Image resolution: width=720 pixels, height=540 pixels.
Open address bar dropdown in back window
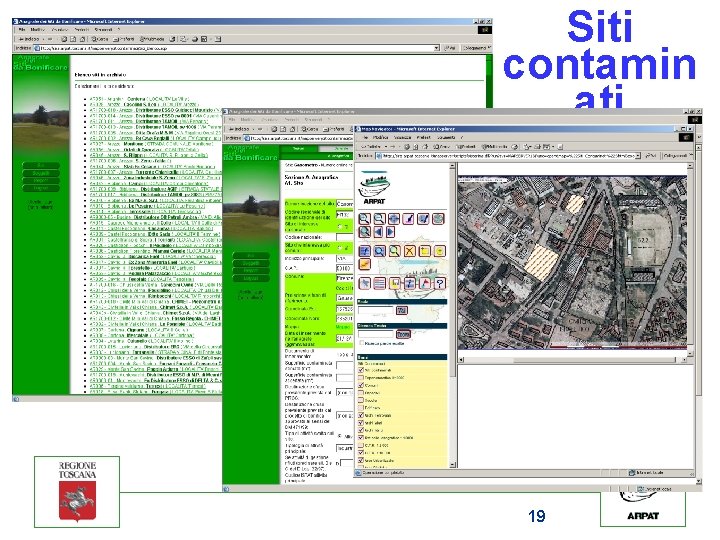tap(437, 48)
